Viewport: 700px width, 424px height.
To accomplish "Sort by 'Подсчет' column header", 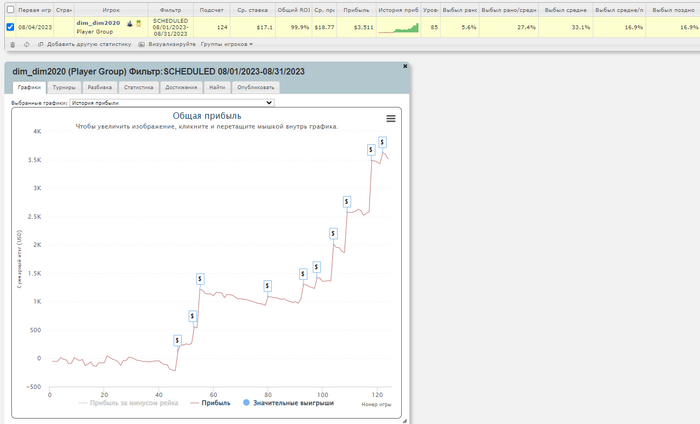I will 212,10.
